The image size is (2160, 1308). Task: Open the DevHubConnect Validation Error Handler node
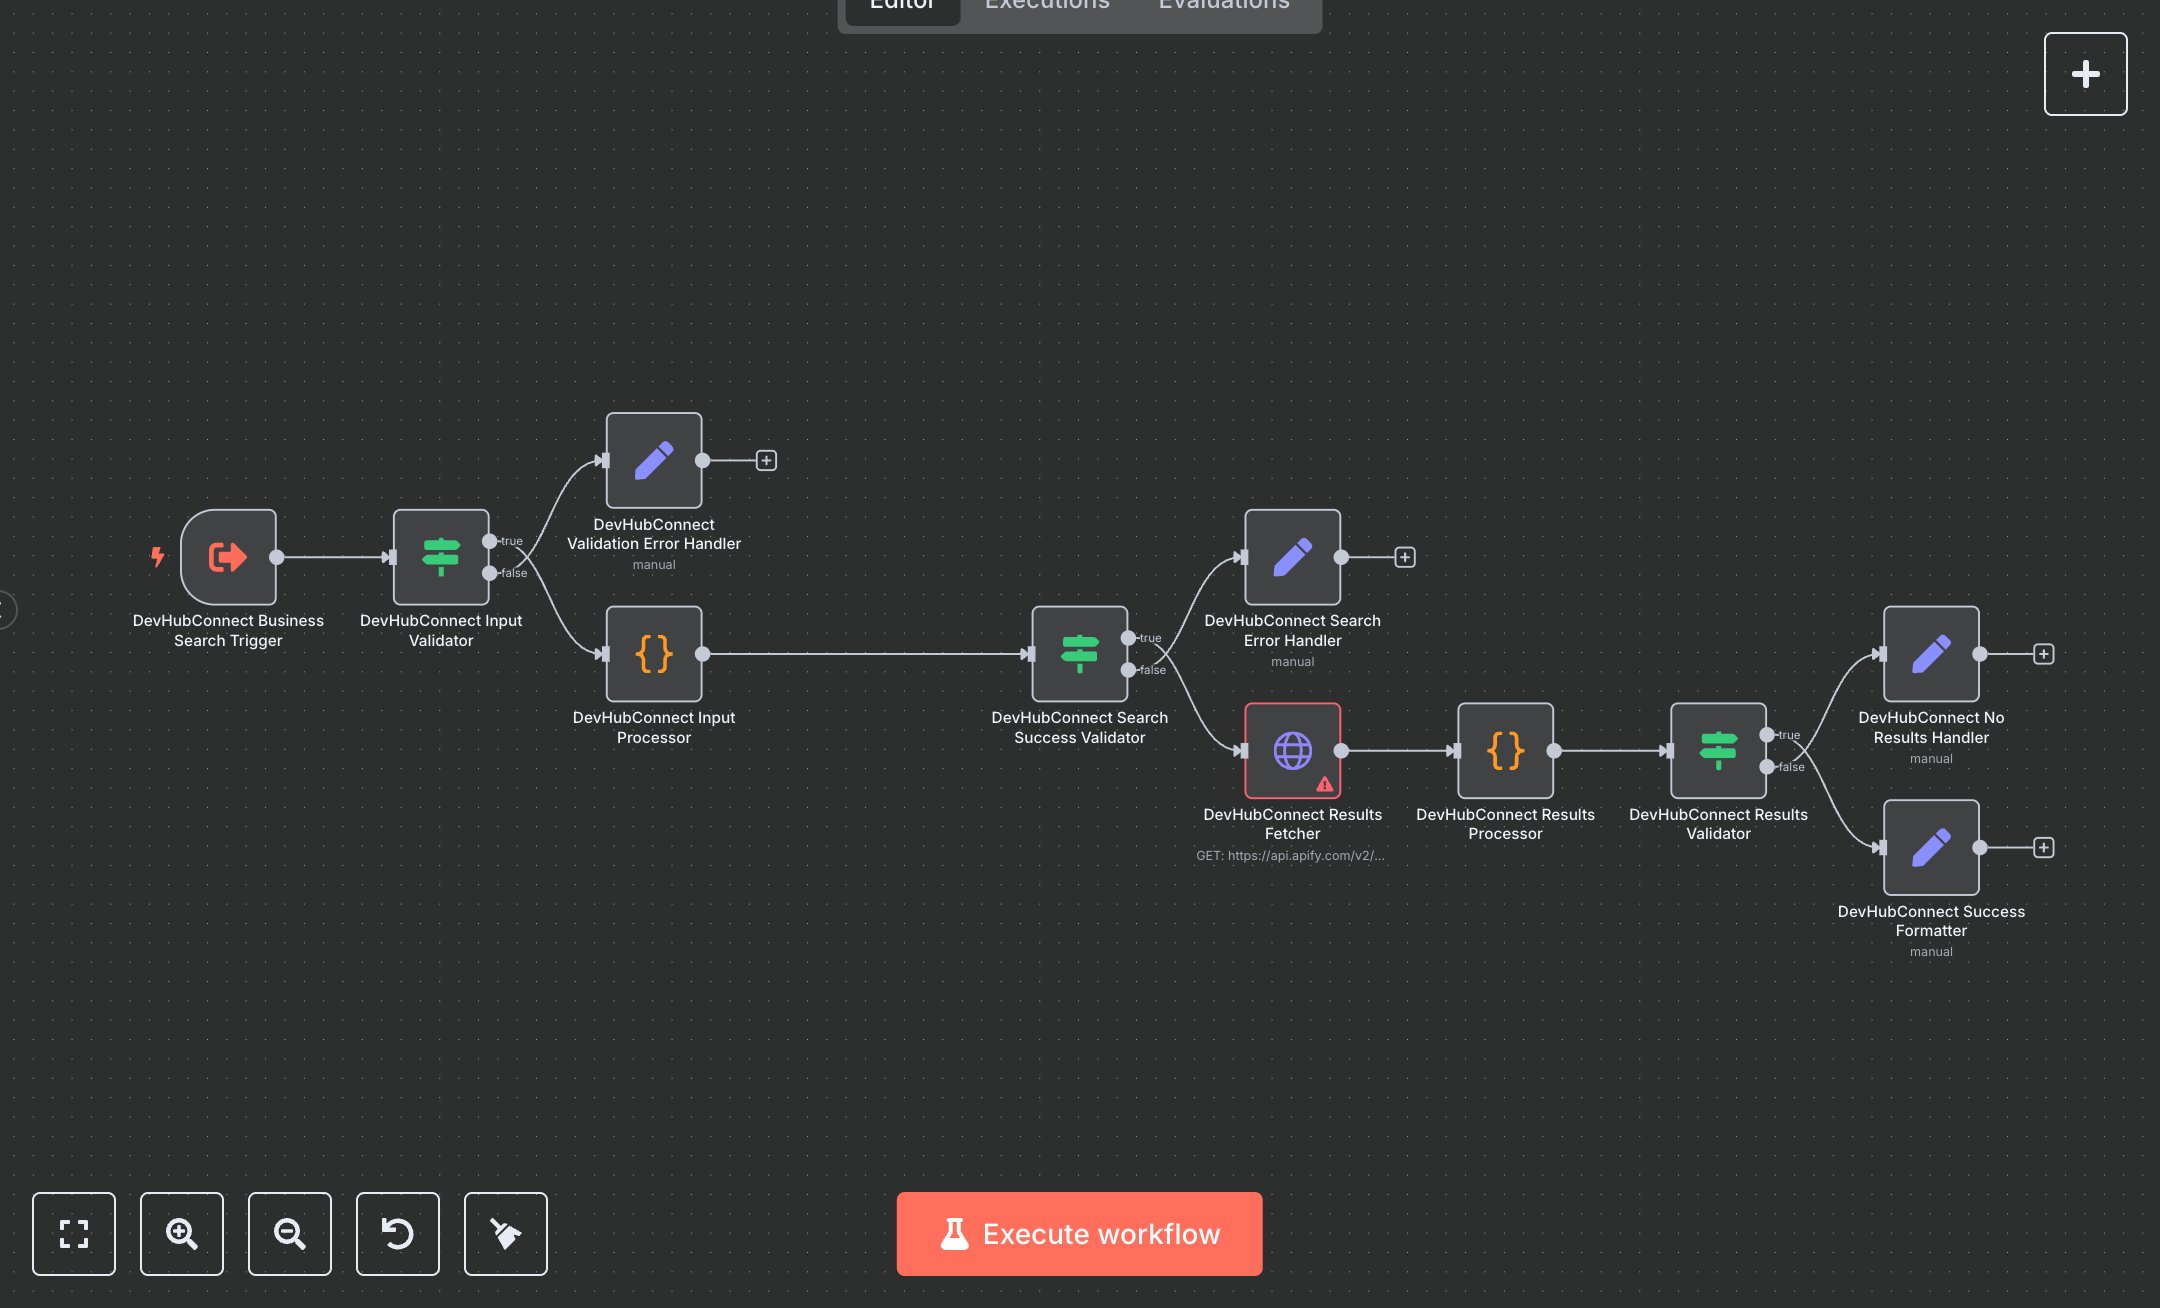click(653, 460)
